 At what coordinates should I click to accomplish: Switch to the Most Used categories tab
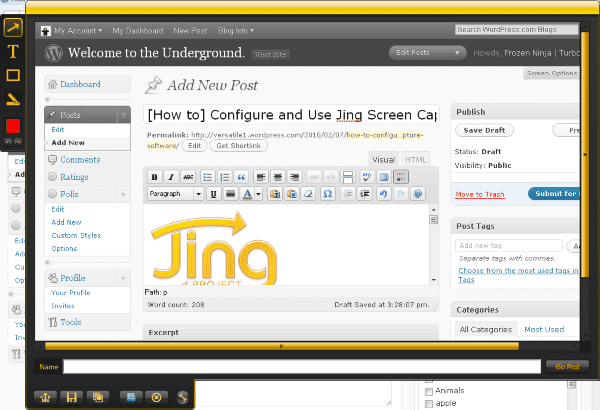click(x=545, y=329)
